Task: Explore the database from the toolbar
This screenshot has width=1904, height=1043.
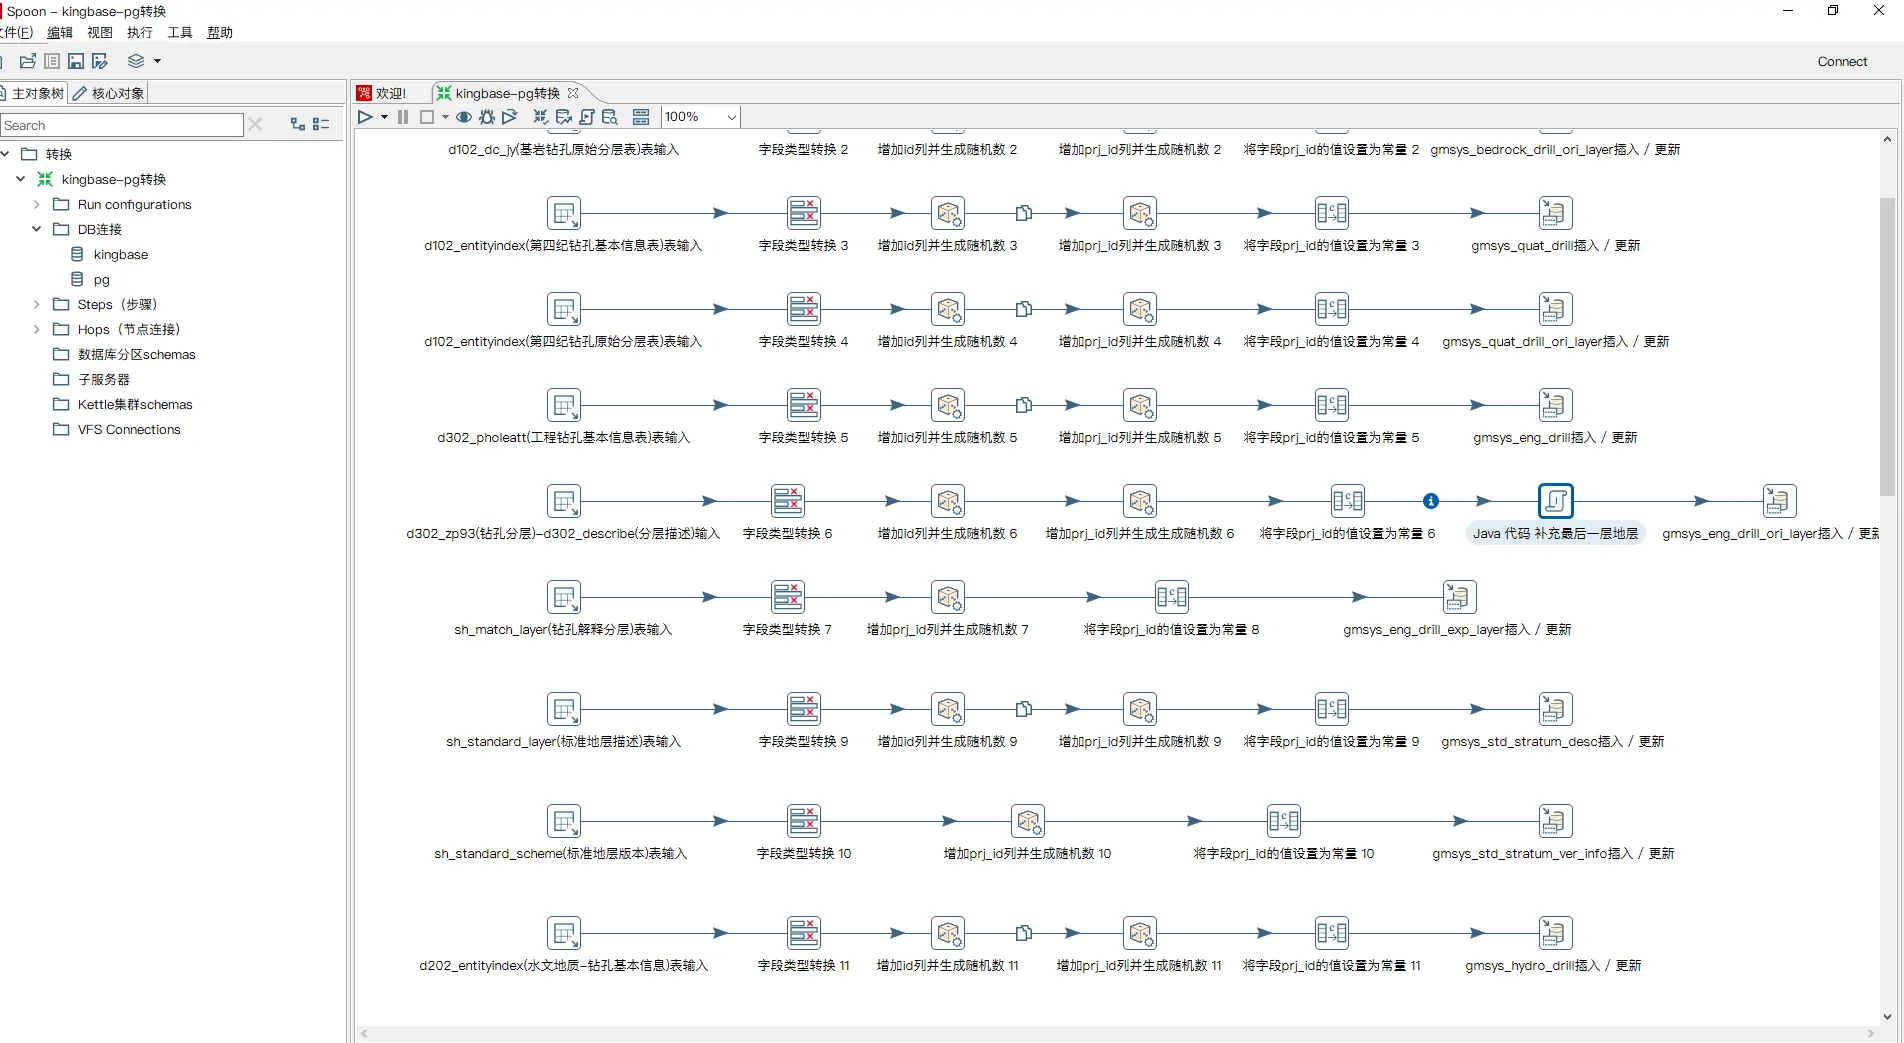Action: [610, 117]
